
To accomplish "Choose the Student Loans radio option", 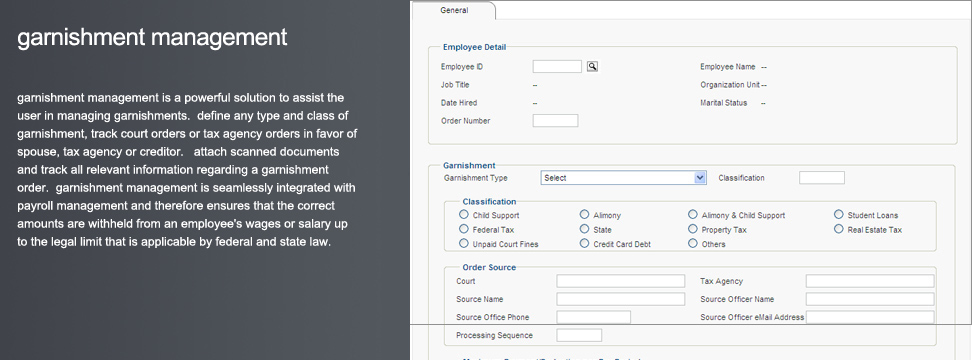I will [838, 214].
